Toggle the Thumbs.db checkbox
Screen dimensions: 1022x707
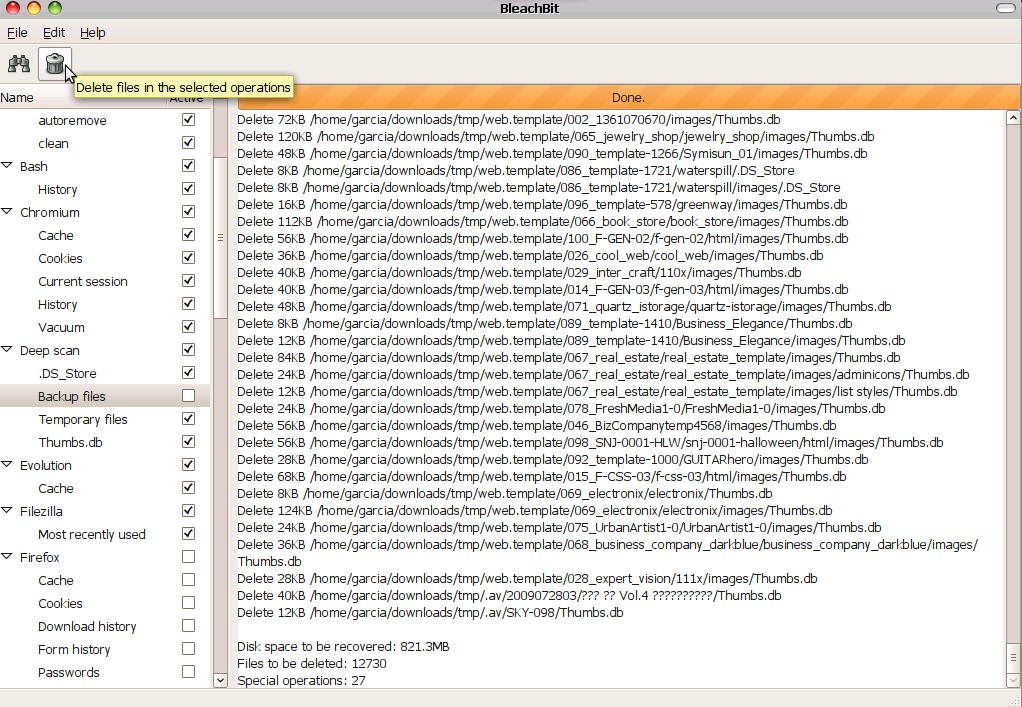[188, 442]
